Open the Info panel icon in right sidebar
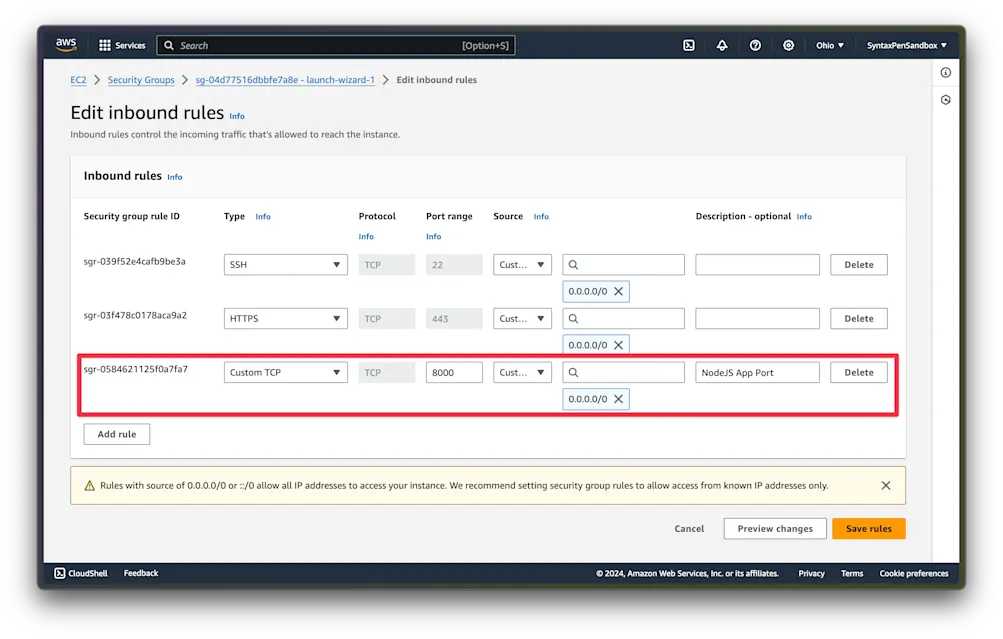 click(945, 72)
